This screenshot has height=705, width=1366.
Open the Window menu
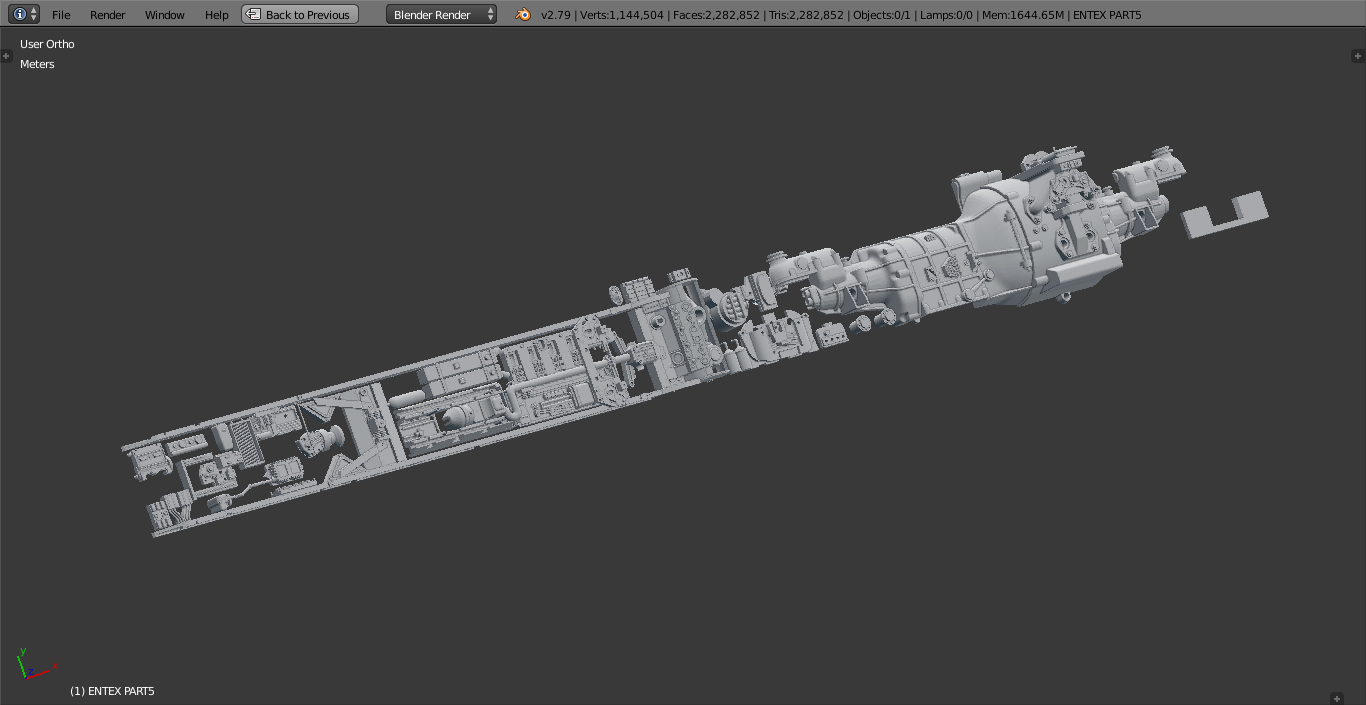[x=165, y=15]
